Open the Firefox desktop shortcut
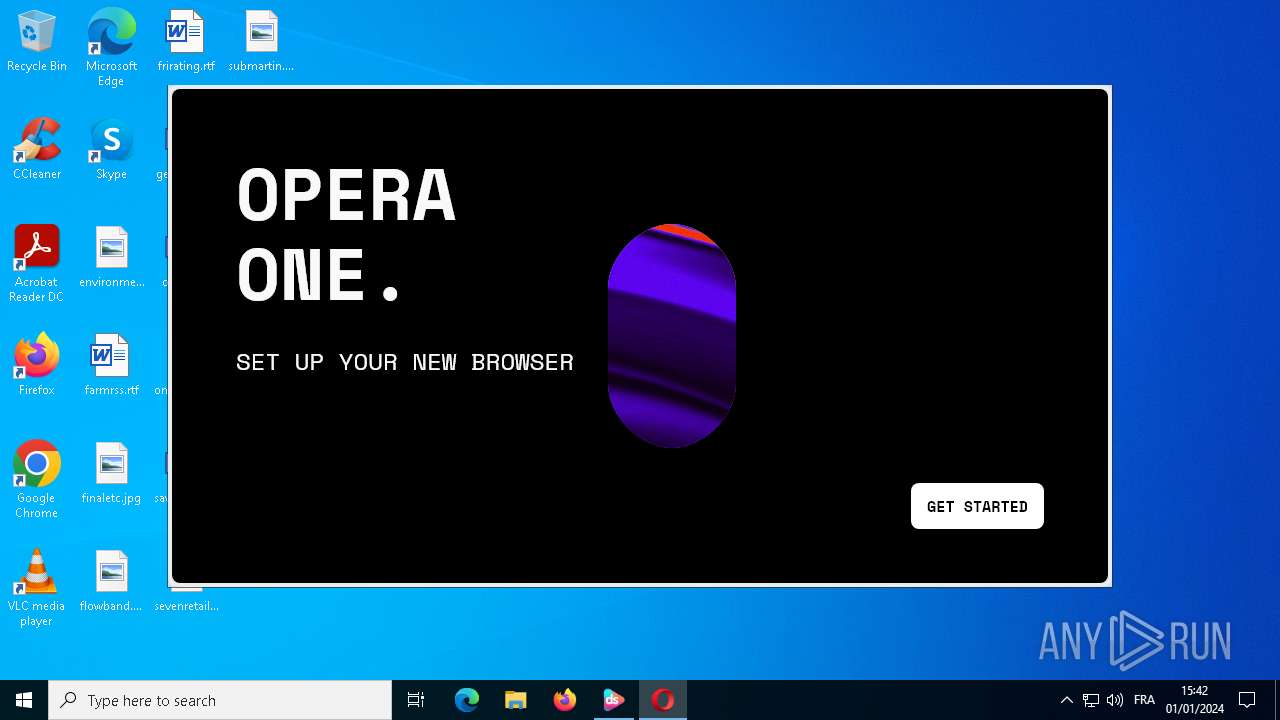The height and width of the screenshot is (720, 1280). click(x=37, y=366)
